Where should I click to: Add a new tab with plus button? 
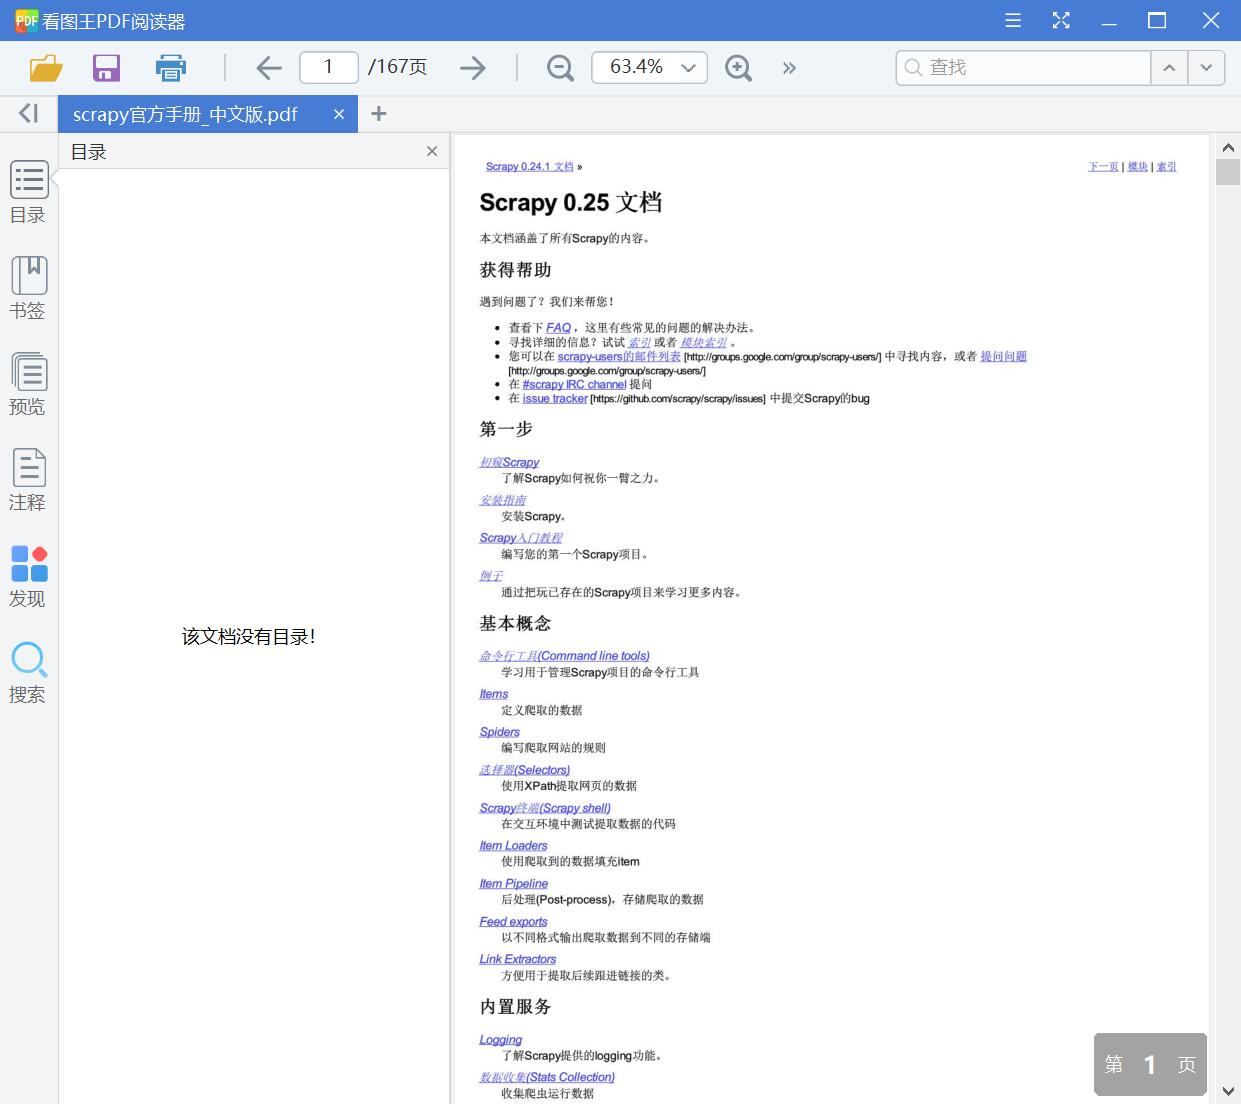coord(378,114)
